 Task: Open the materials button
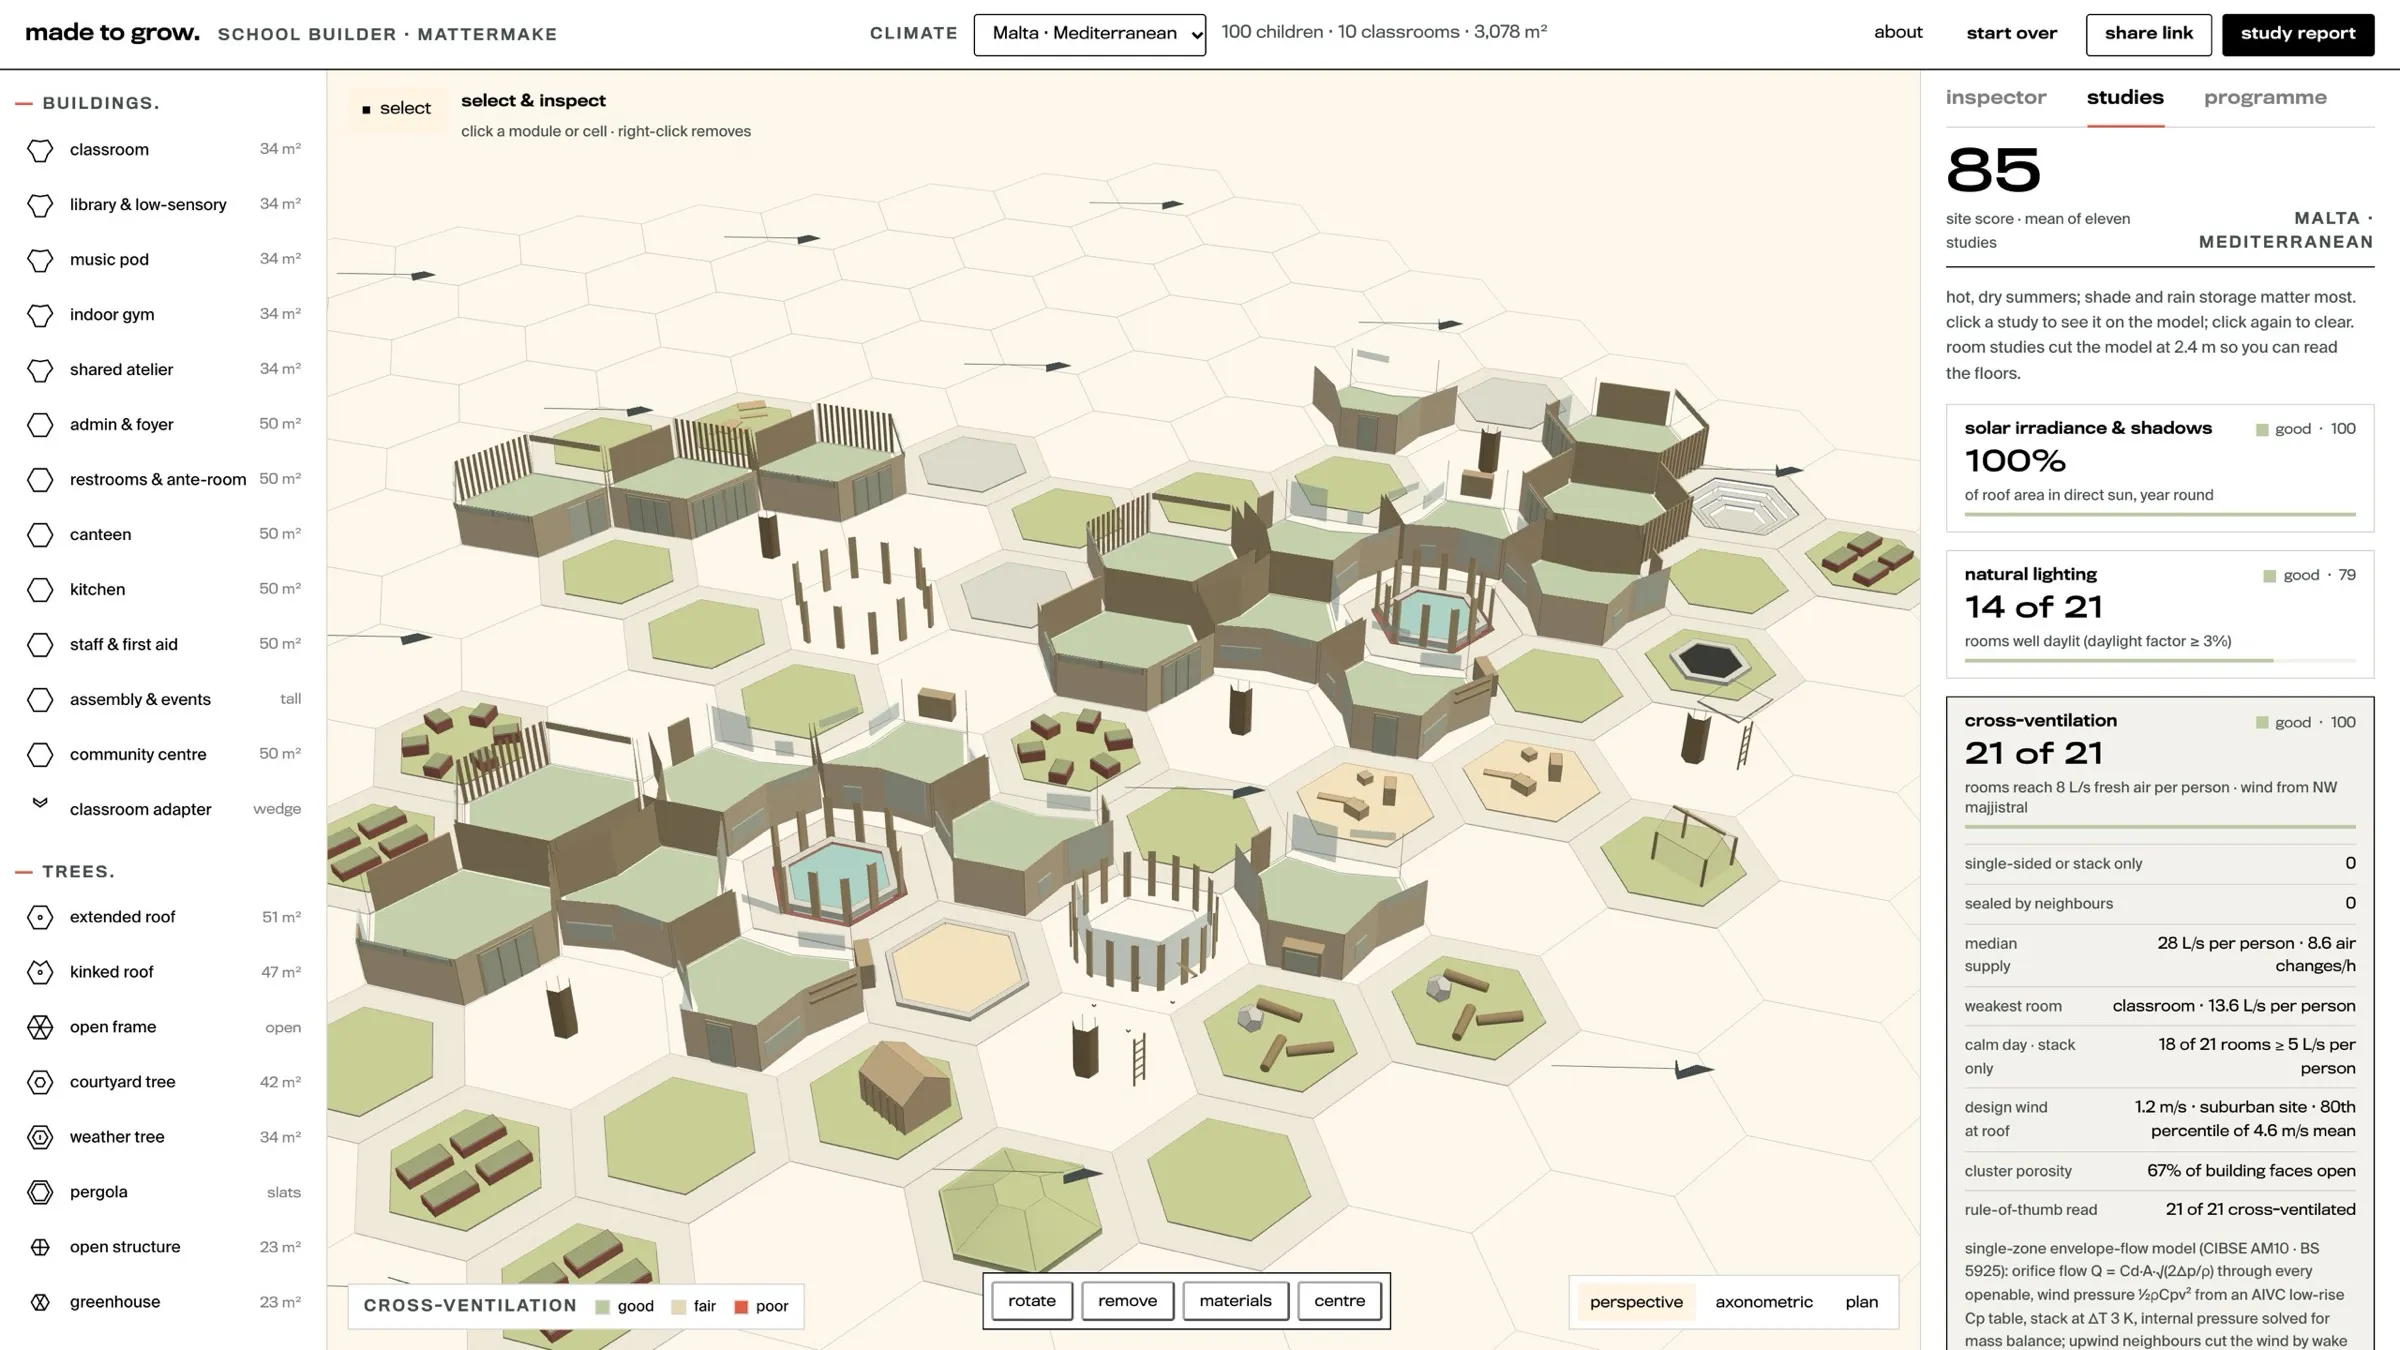click(1235, 1301)
